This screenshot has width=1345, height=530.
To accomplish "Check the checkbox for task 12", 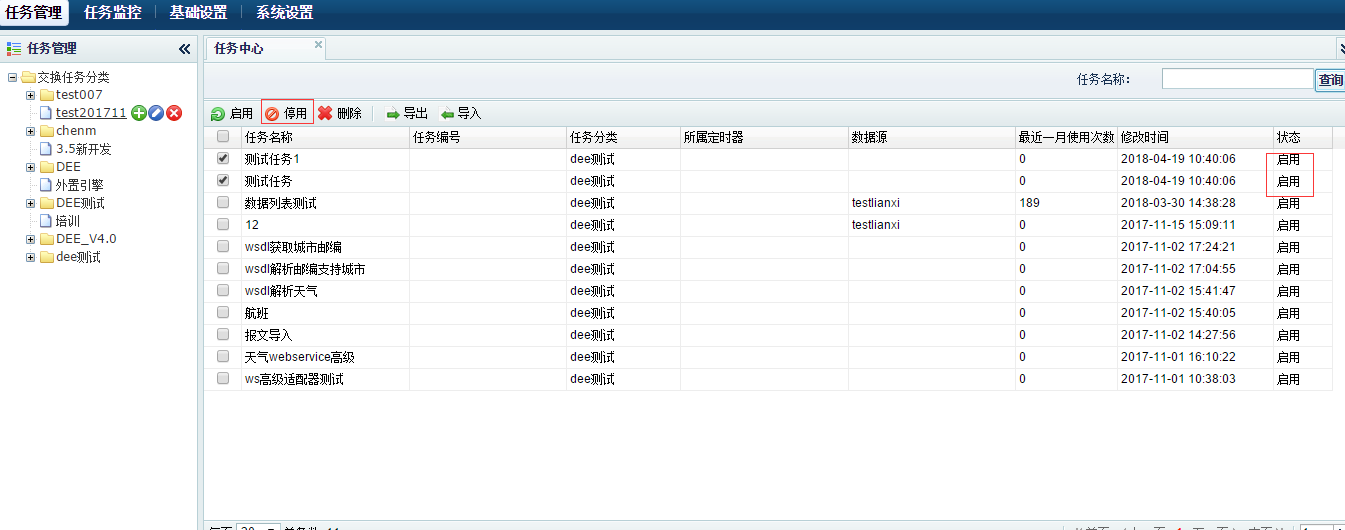I will [223, 224].
